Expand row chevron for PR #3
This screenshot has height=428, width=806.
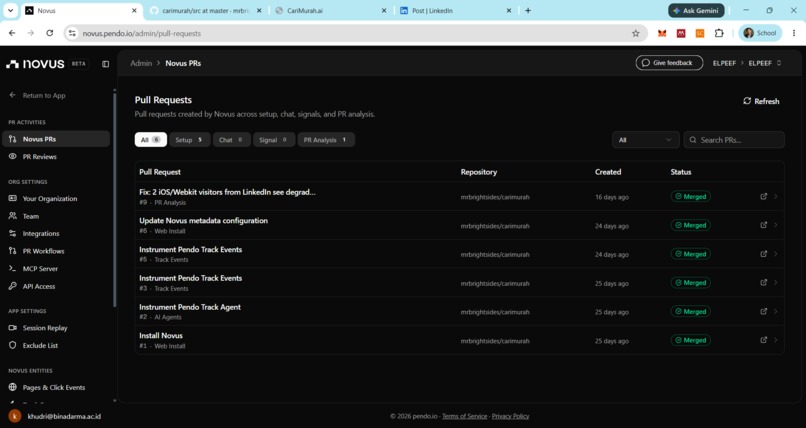pyautogui.click(x=776, y=283)
